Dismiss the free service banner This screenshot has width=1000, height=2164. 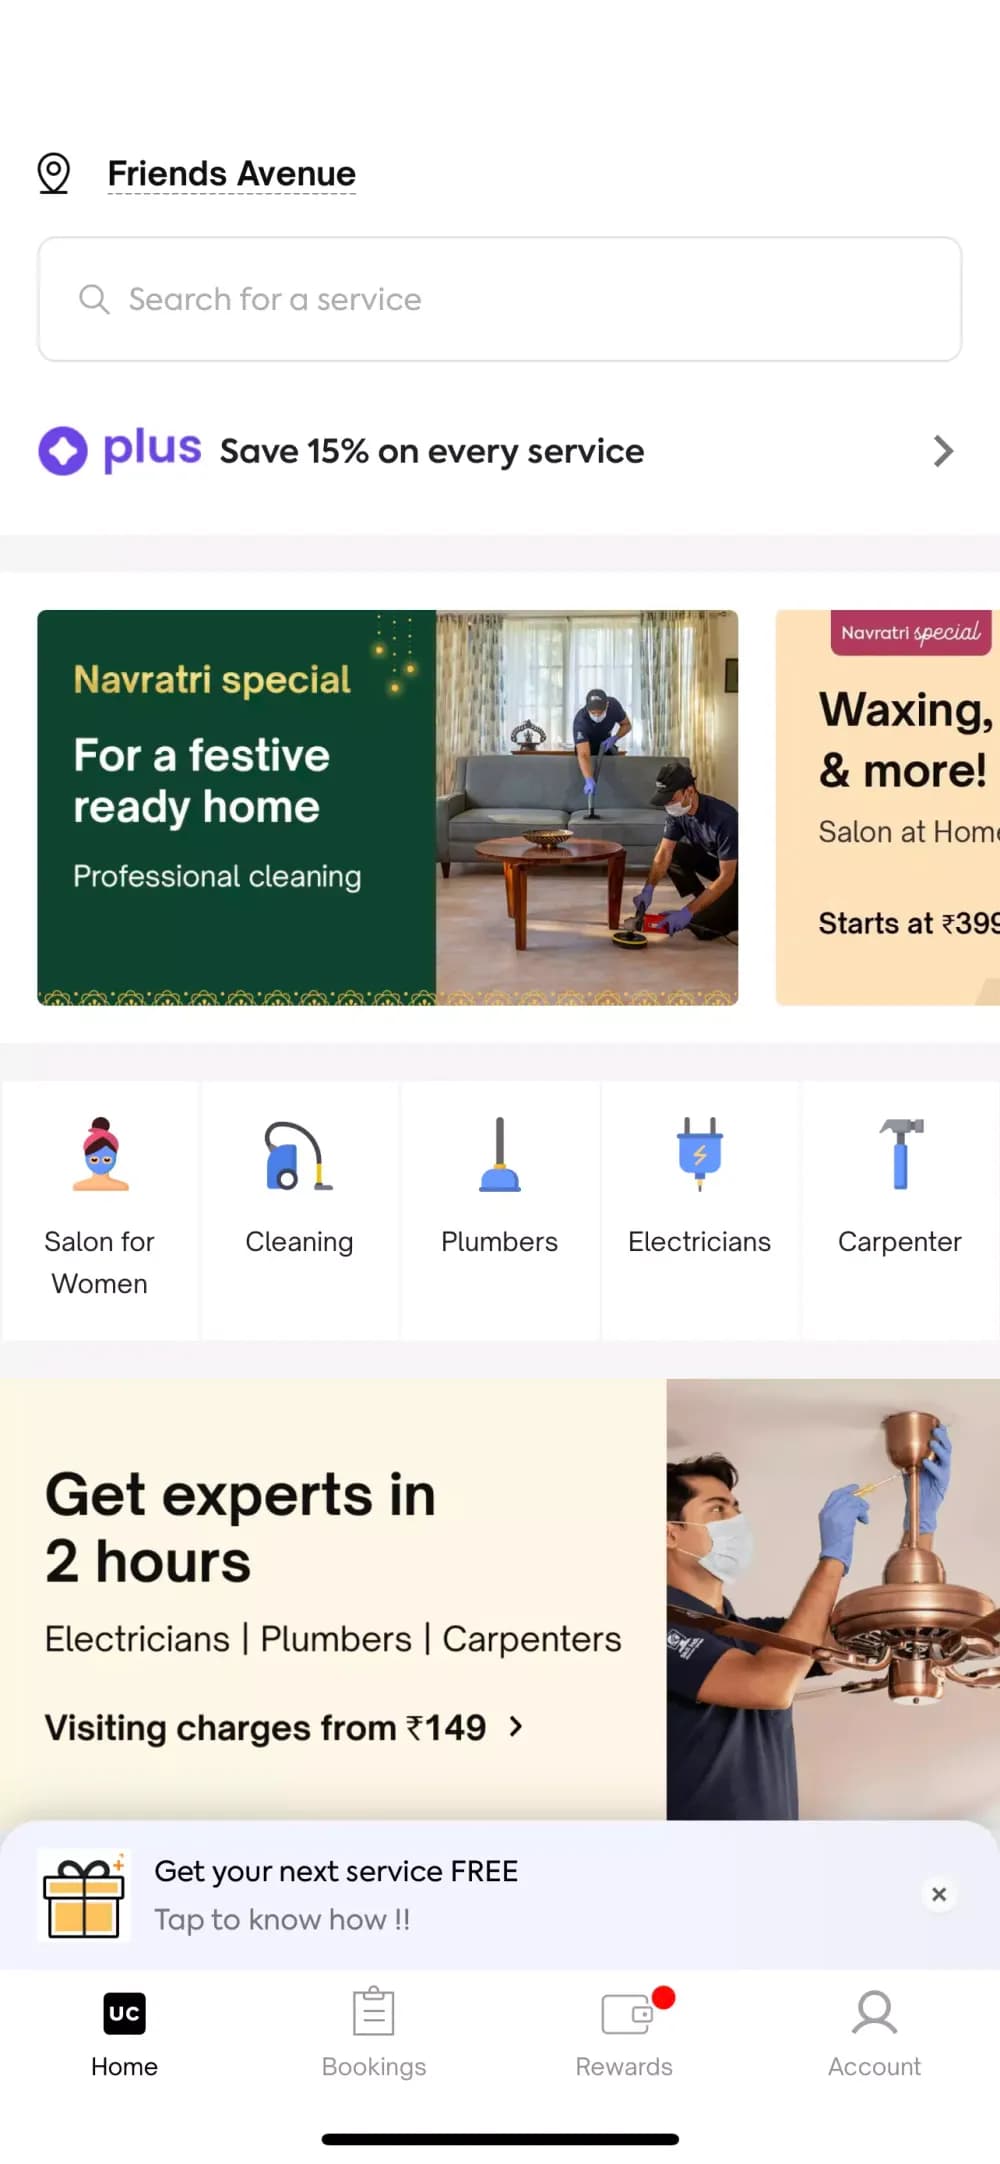(x=939, y=1894)
